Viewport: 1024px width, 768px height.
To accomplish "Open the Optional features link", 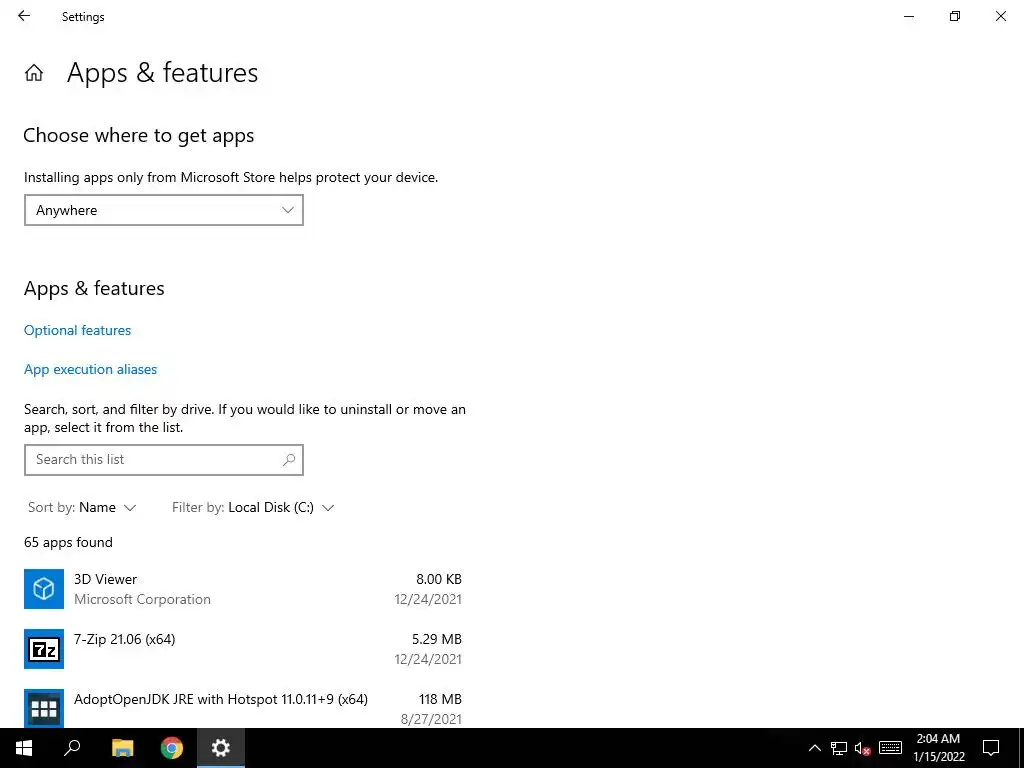I will 78,330.
